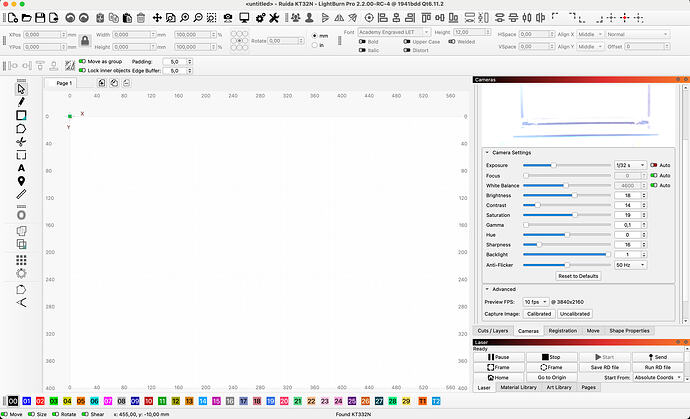
Task: Toggle the Lock inner objects switch
Action: [82, 70]
